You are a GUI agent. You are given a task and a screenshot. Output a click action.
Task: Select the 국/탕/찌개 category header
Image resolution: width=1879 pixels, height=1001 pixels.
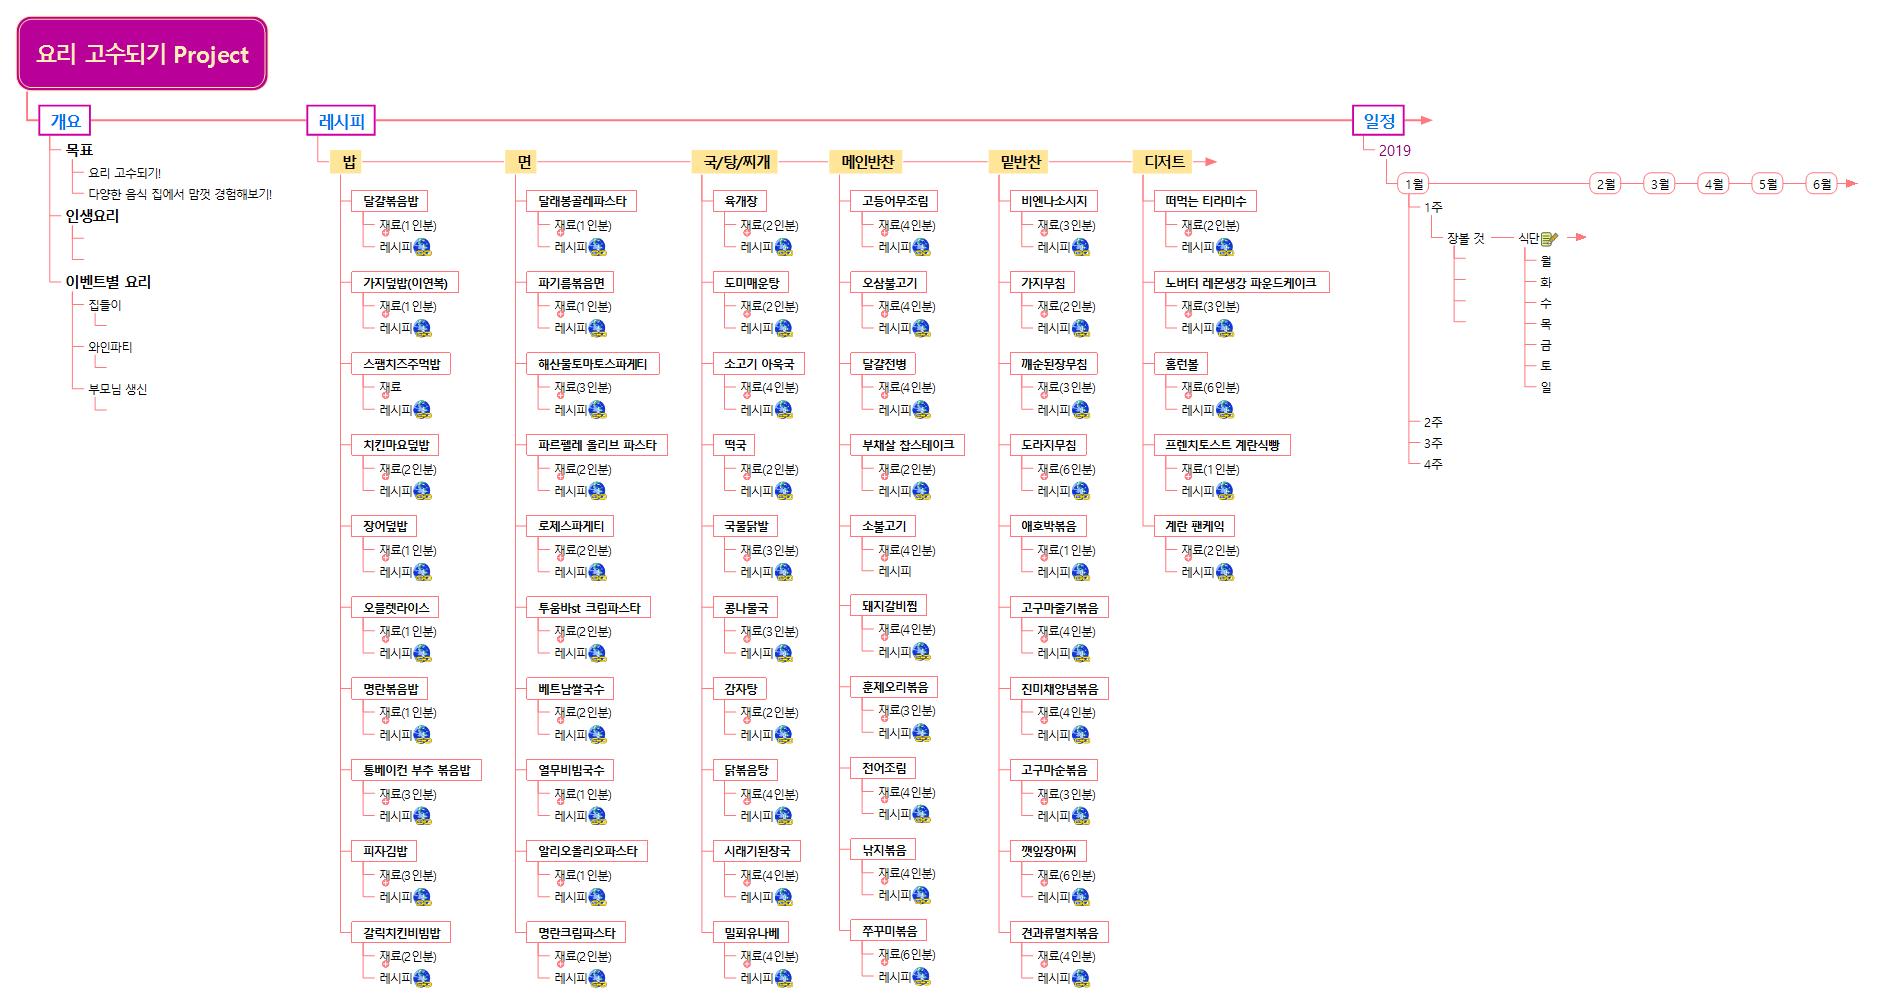coord(736,161)
